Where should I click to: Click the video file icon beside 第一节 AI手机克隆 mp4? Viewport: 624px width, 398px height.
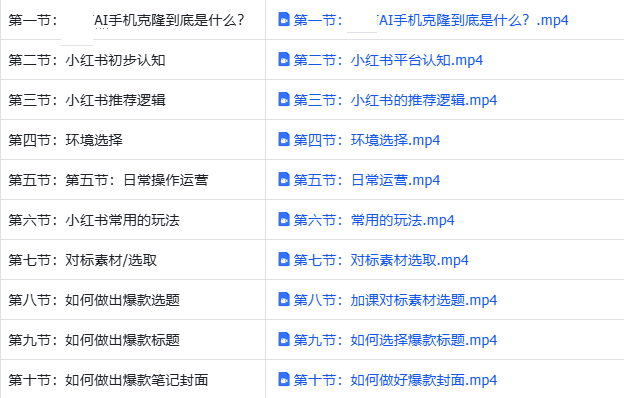[284, 19]
